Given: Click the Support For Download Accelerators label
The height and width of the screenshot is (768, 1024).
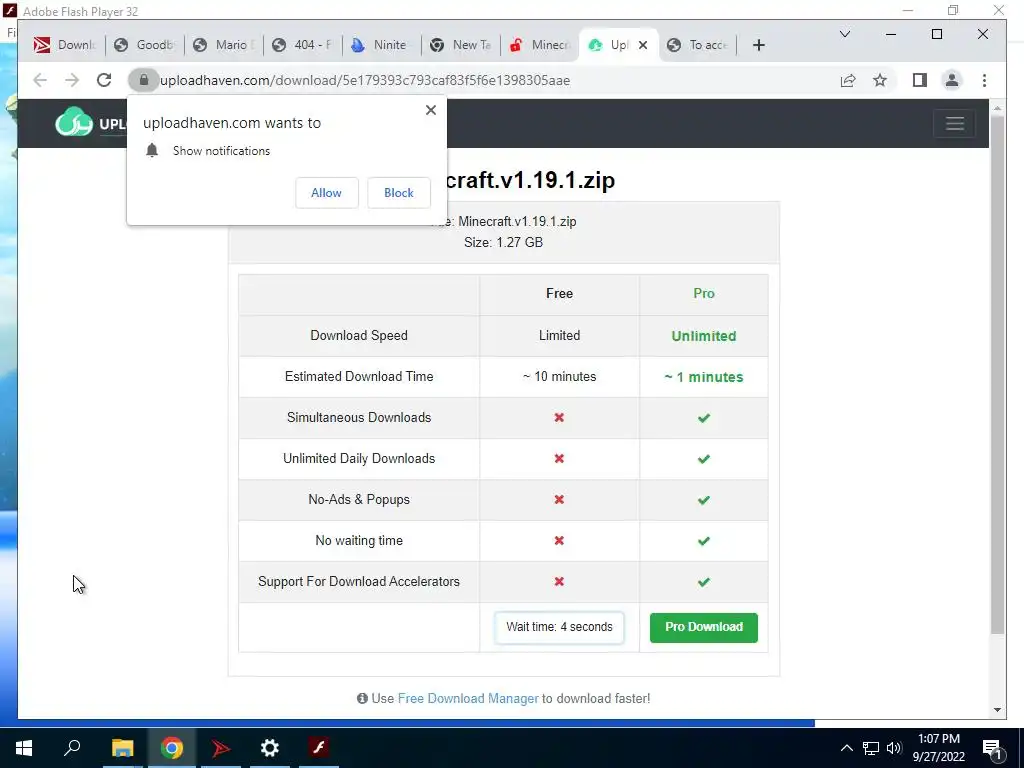Looking at the screenshot, I should point(359,581).
